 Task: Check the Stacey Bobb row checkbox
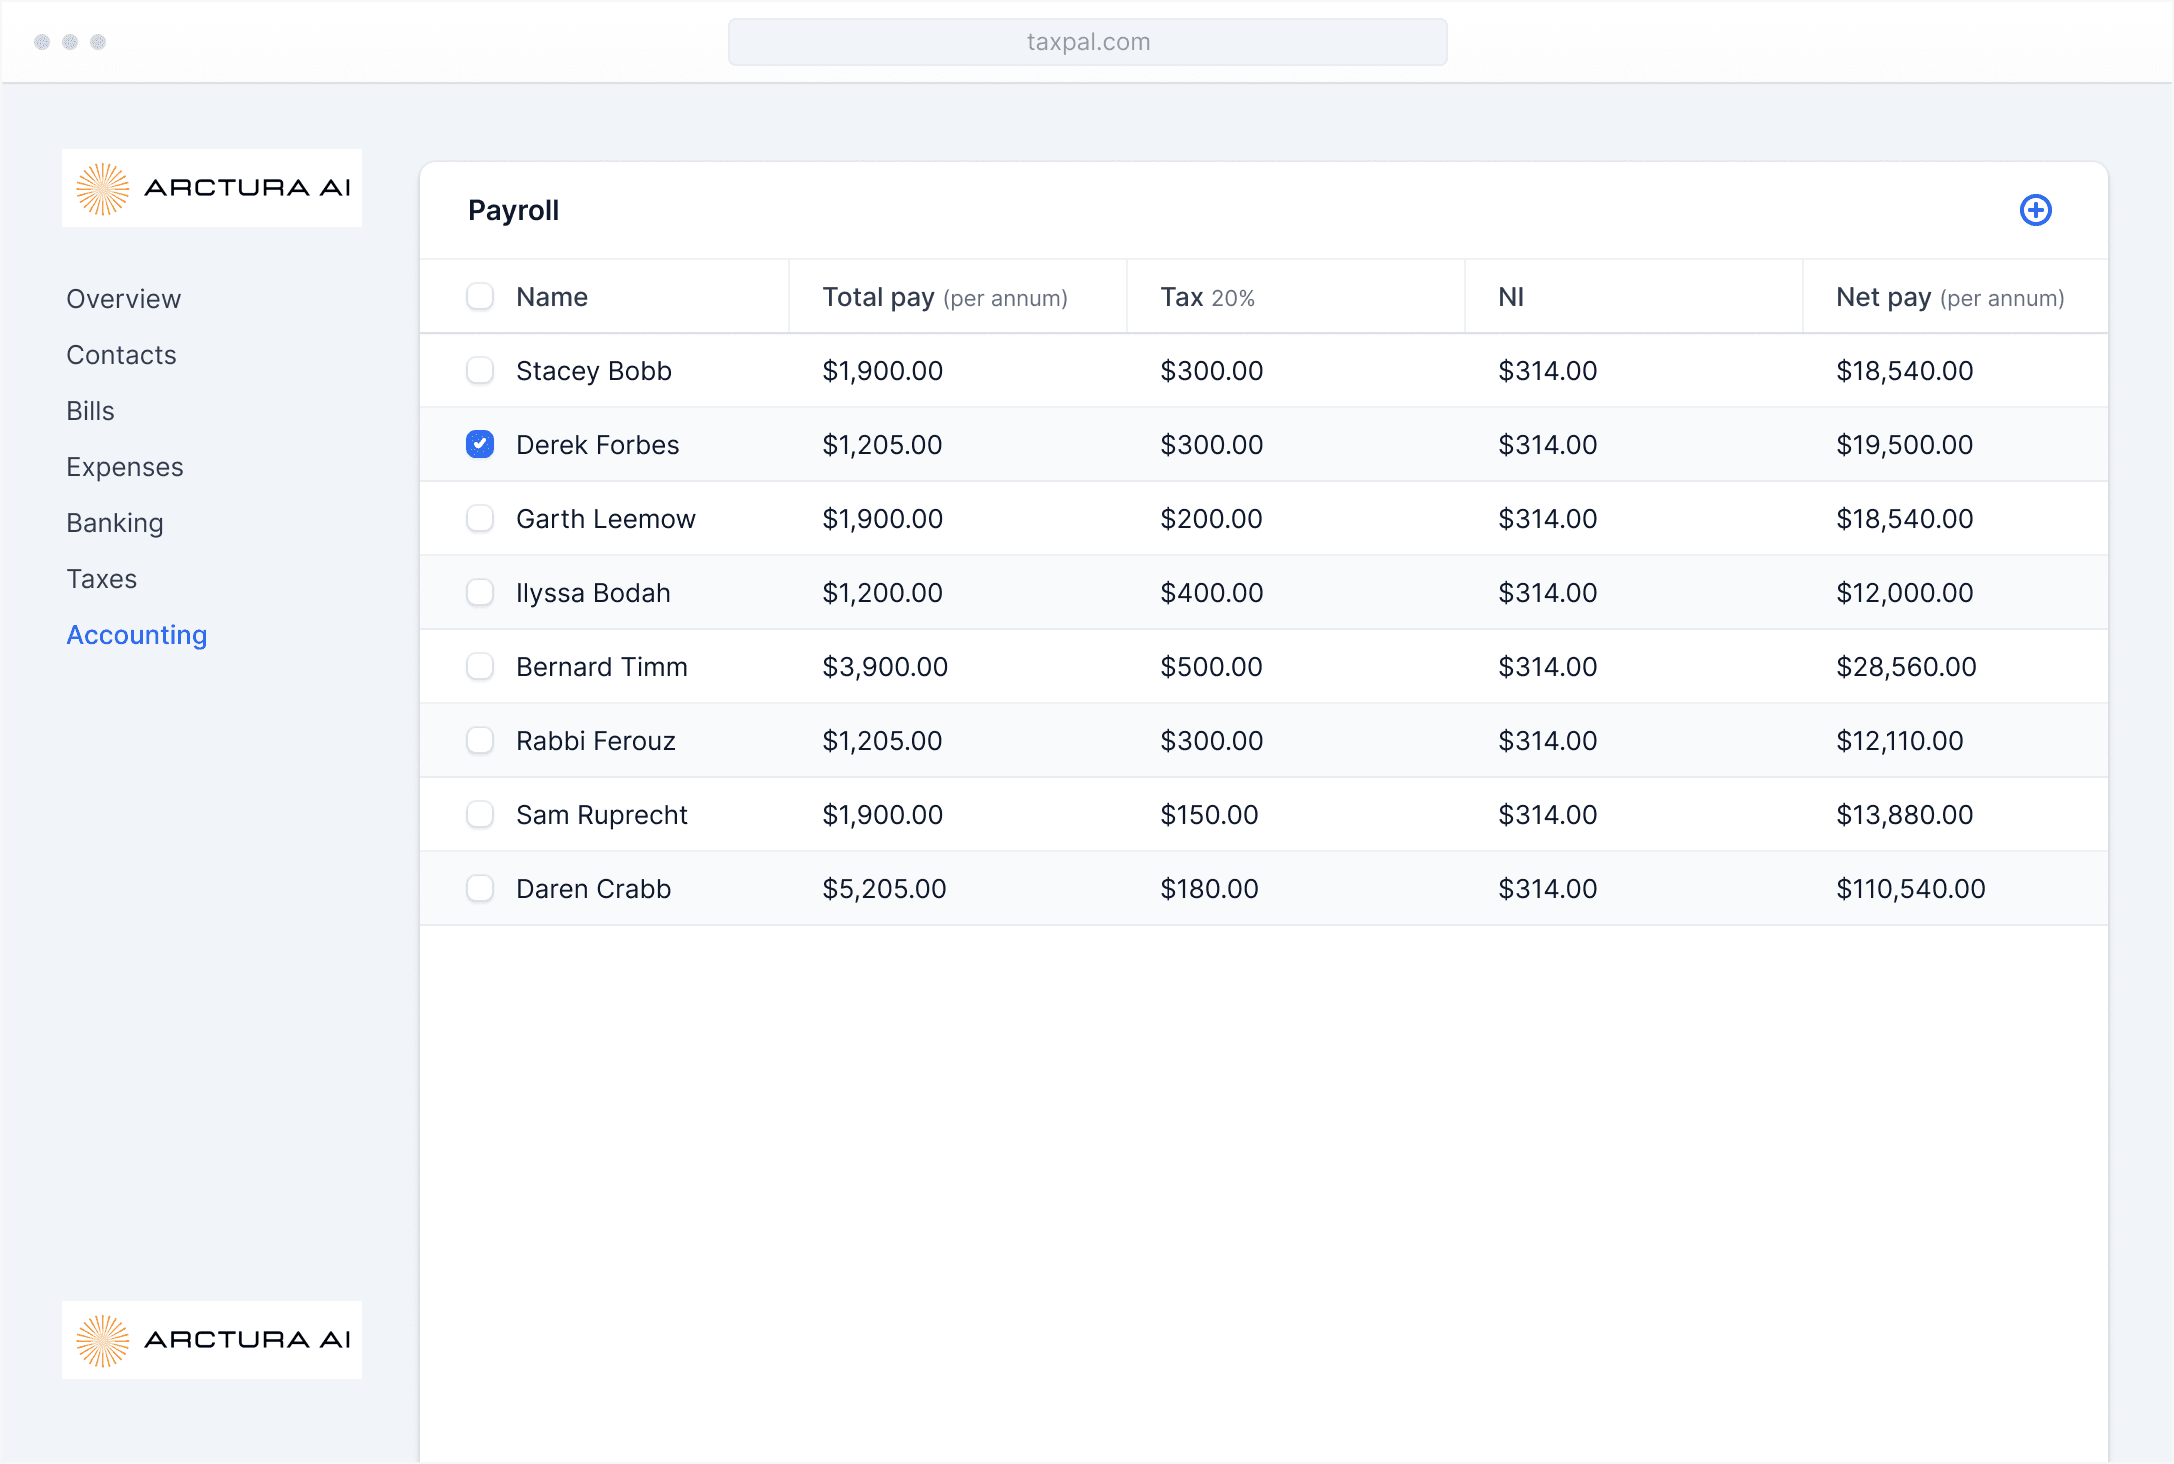tap(480, 371)
